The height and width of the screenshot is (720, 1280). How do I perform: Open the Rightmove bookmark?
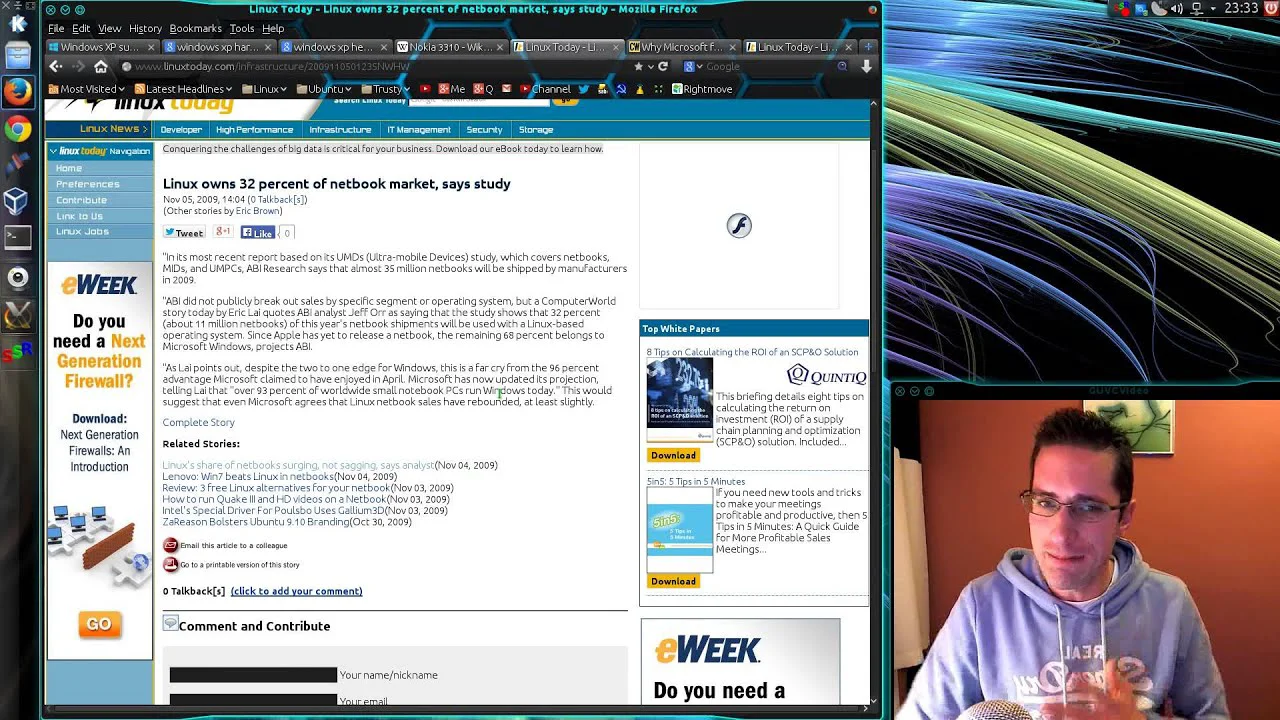coord(701,89)
